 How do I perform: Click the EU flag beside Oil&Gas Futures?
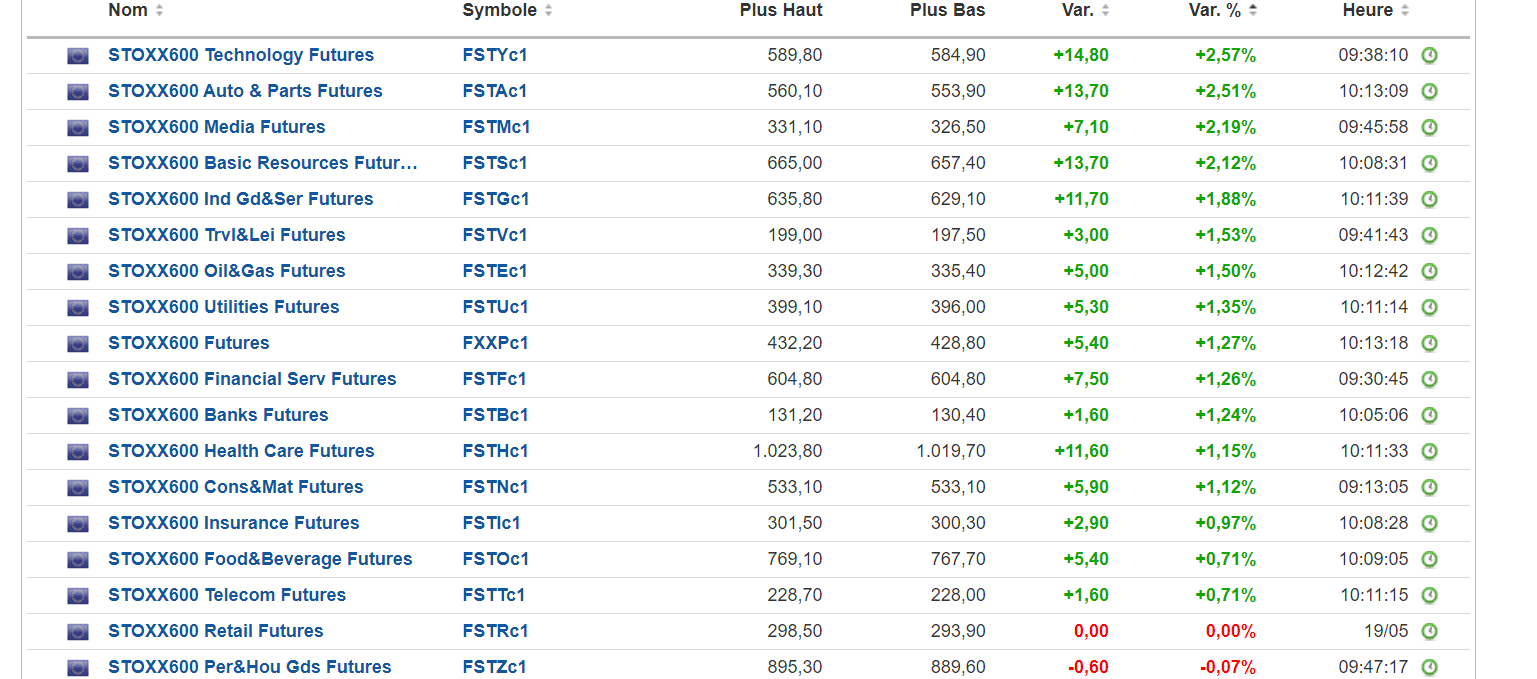point(78,272)
